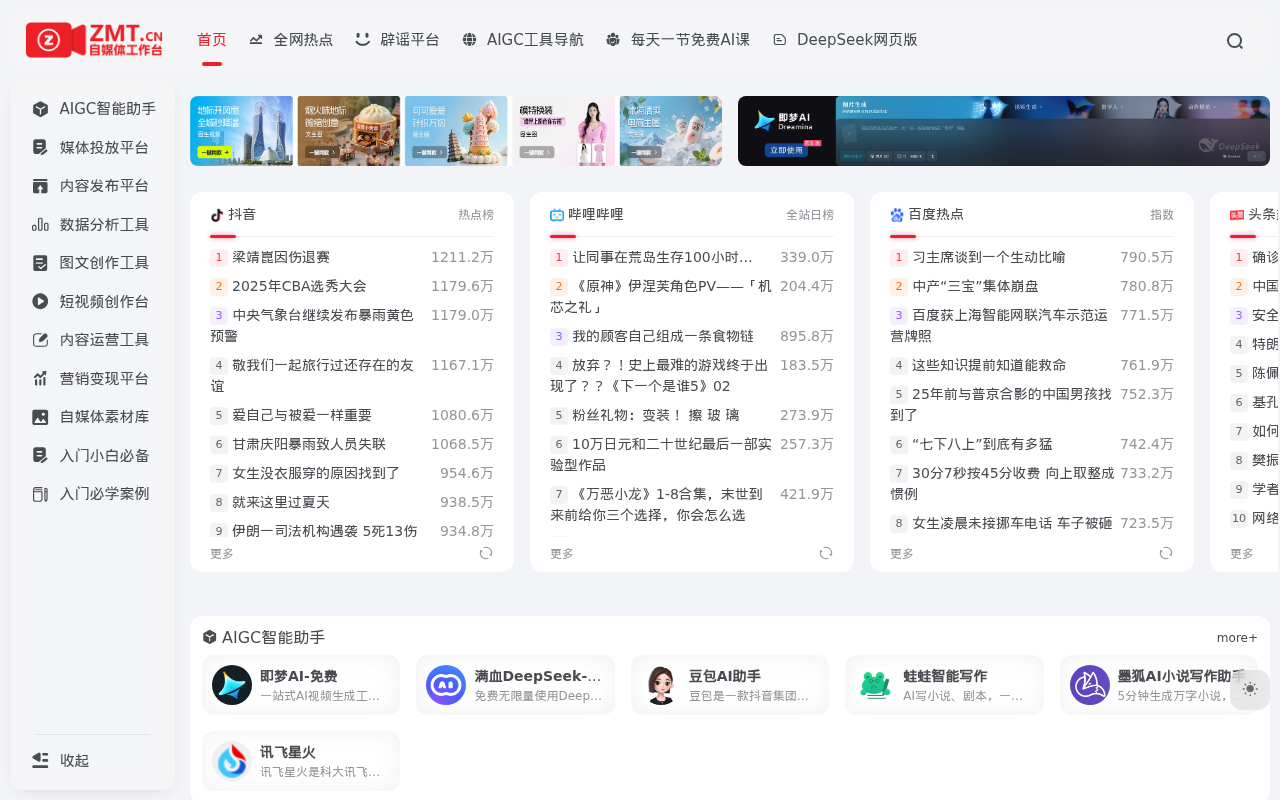Click the 抖音 TikTok logo icon
The height and width of the screenshot is (800, 1280).
coord(217,215)
